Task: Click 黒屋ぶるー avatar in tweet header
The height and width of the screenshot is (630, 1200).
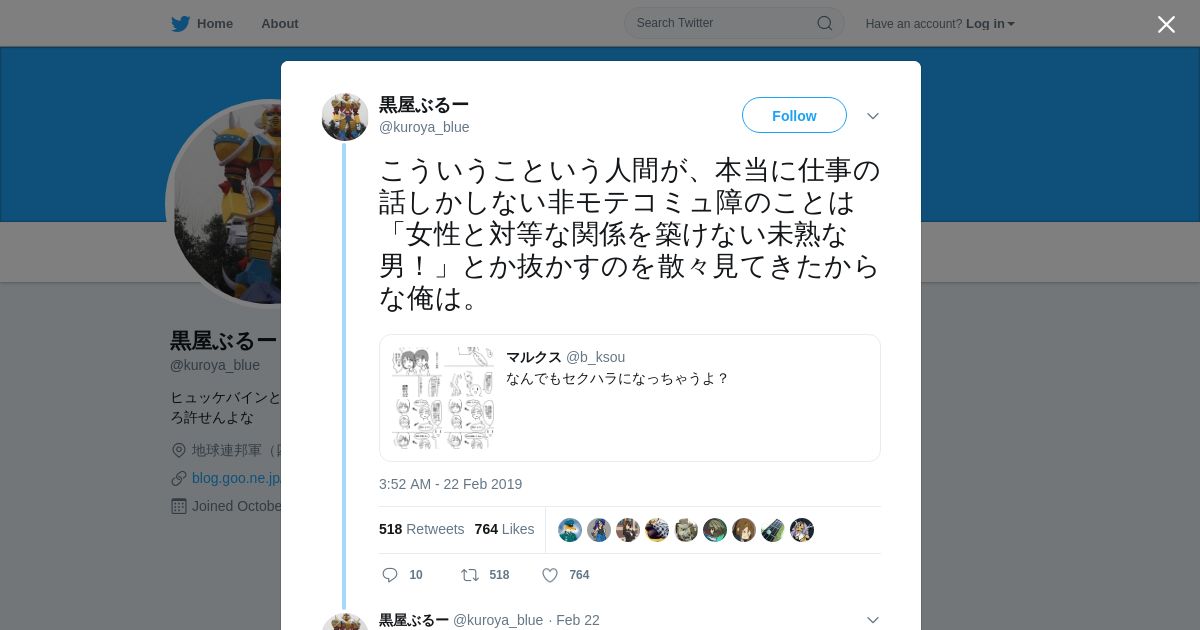Action: point(345,117)
